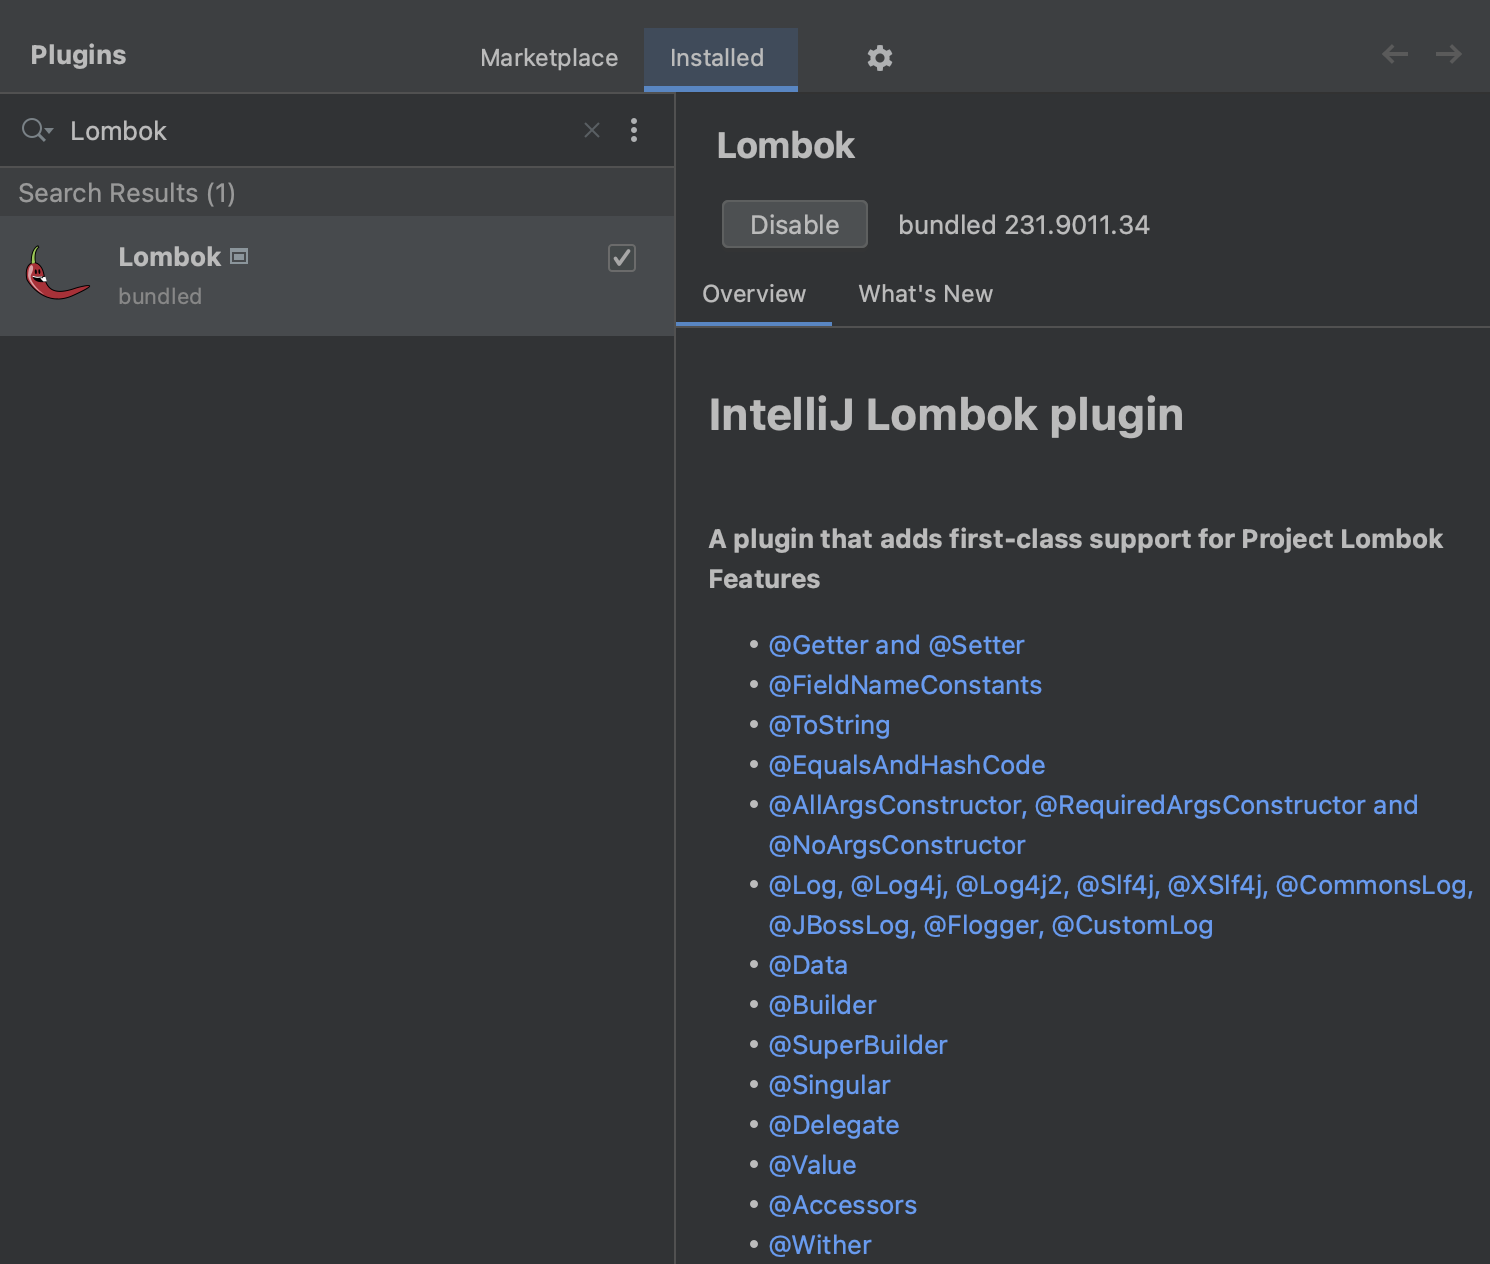Click the bundled plugin badge next to Lombok
This screenshot has width=1490, height=1264.
(239, 257)
